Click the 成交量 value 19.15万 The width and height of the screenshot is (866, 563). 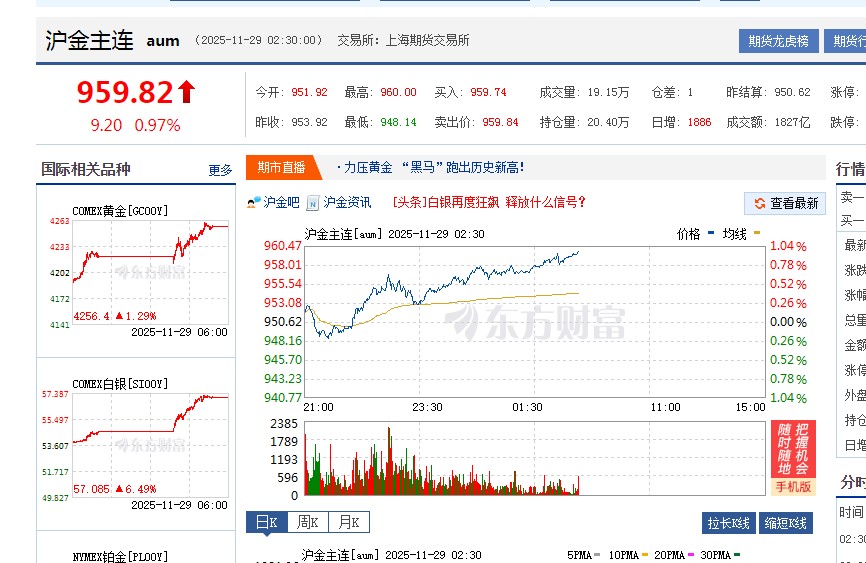pyautogui.click(x=608, y=92)
